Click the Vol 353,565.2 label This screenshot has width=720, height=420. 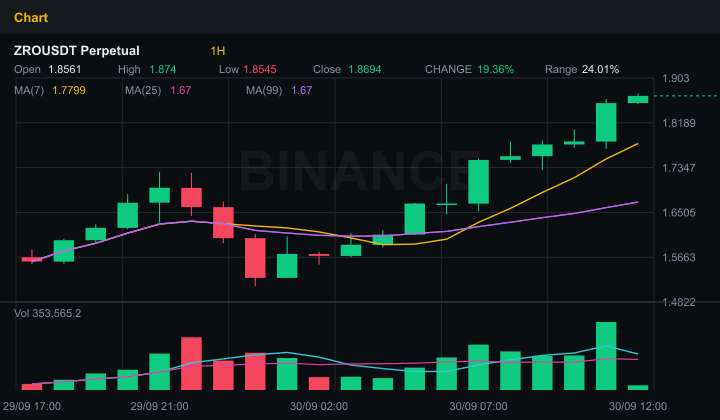pos(47,313)
